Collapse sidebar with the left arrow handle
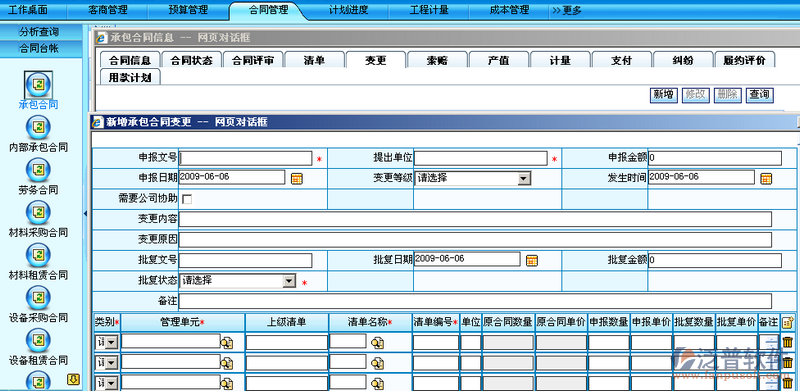This screenshot has width=800, height=391. pos(85,213)
